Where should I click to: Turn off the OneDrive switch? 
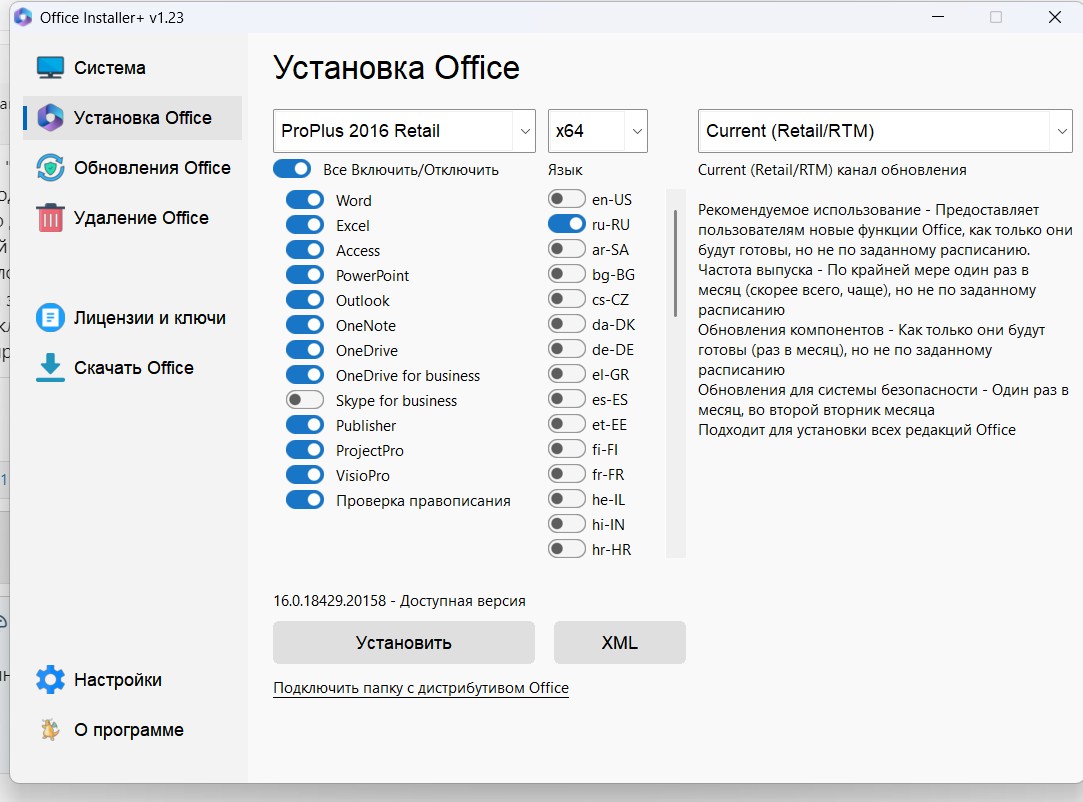click(305, 350)
